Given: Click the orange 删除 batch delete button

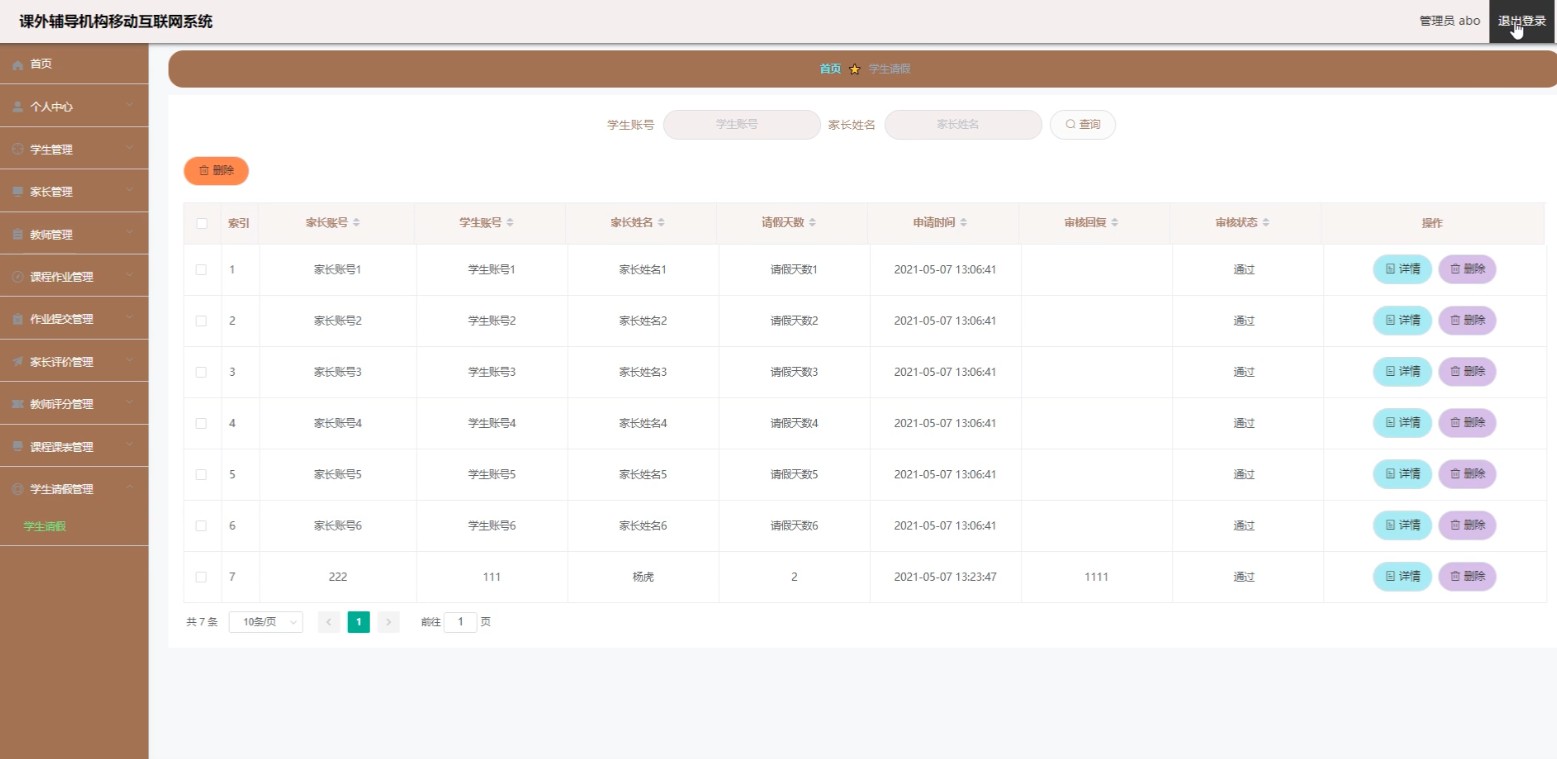Looking at the screenshot, I should coord(216,171).
